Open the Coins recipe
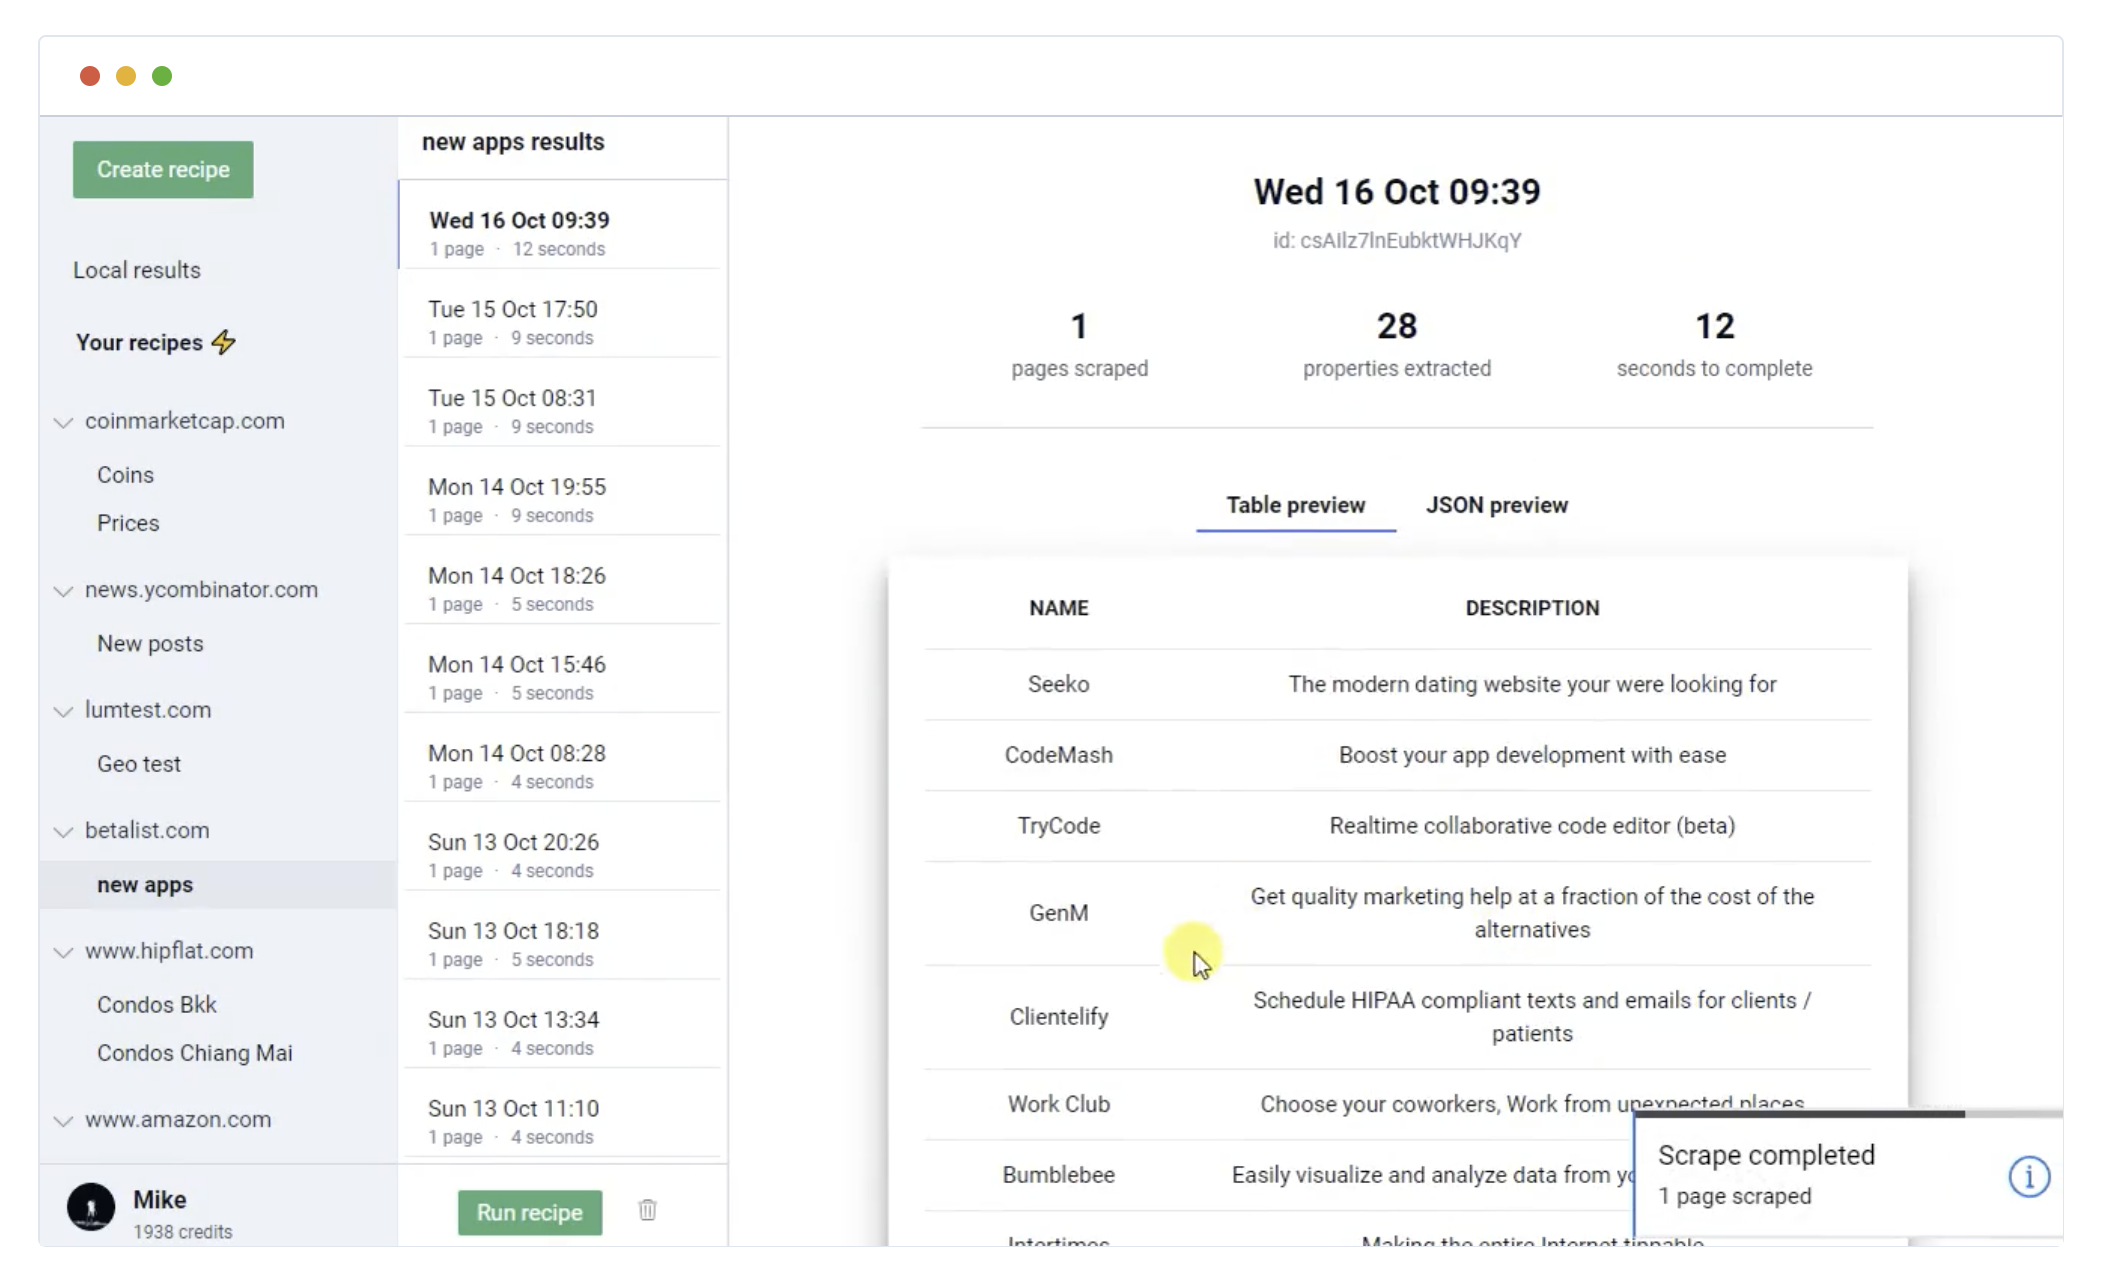 125,475
